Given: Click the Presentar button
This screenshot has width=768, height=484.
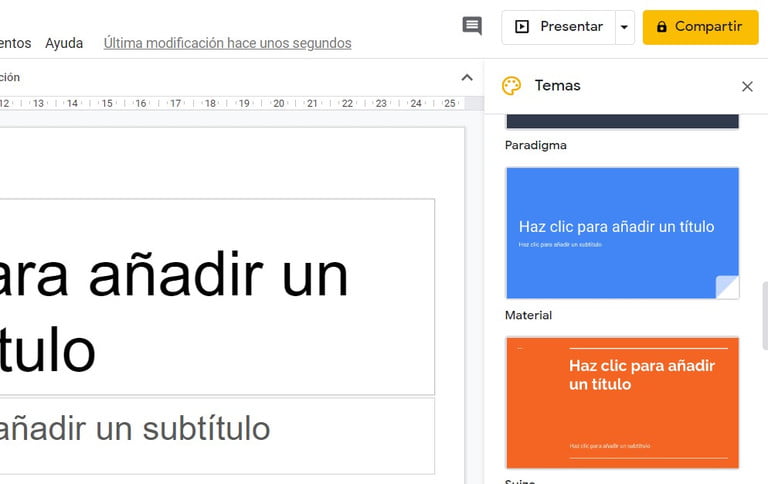Looking at the screenshot, I should (x=558, y=27).
